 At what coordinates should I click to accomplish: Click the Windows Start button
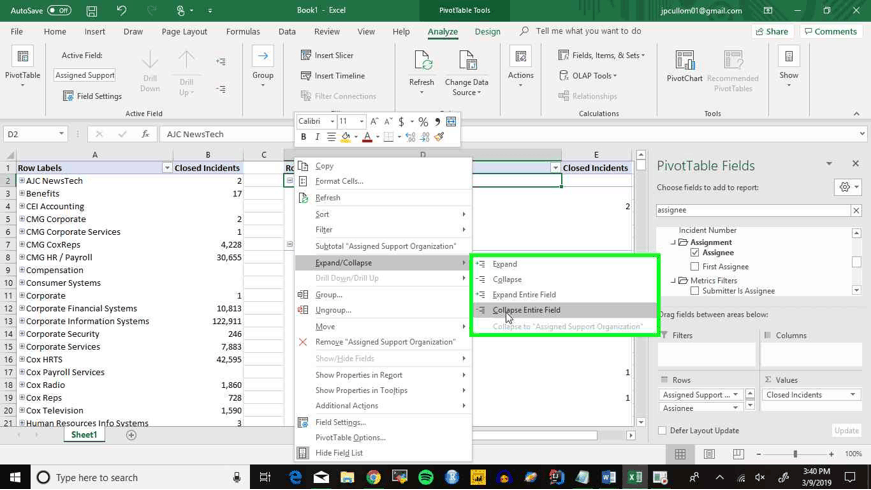click(15, 477)
